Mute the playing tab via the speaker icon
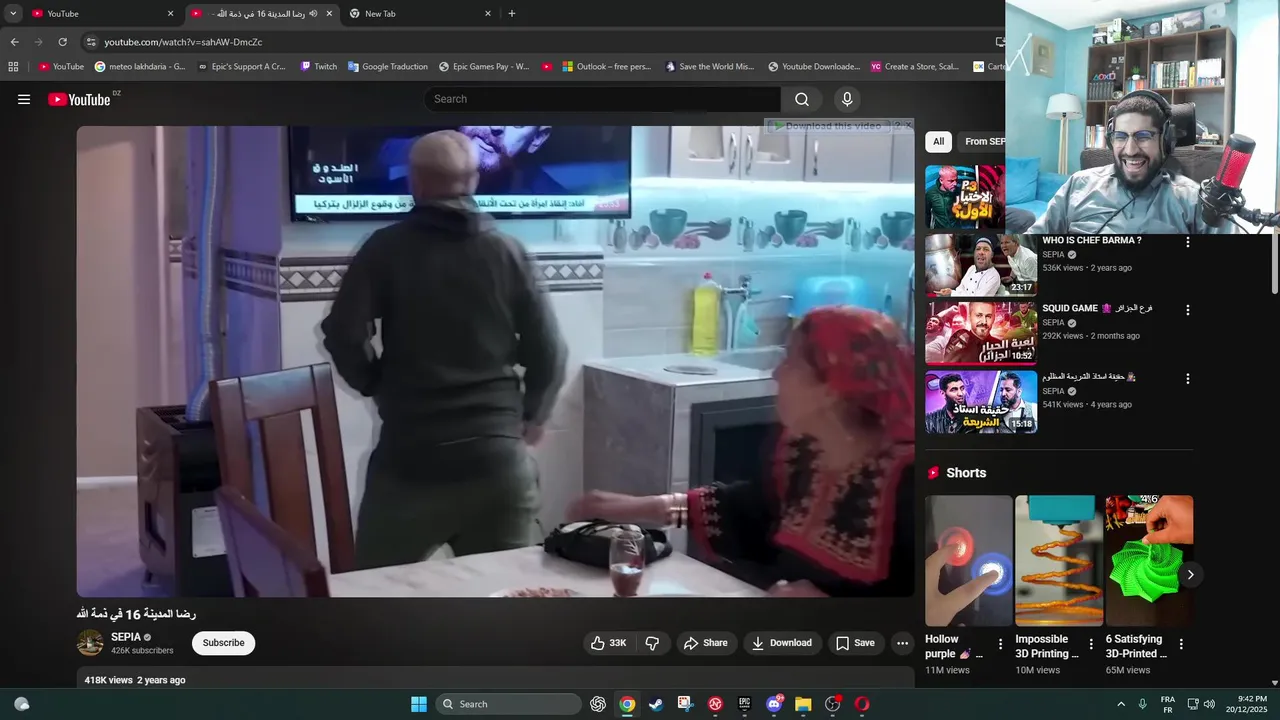This screenshot has height=720, width=1280. point(313,14)
